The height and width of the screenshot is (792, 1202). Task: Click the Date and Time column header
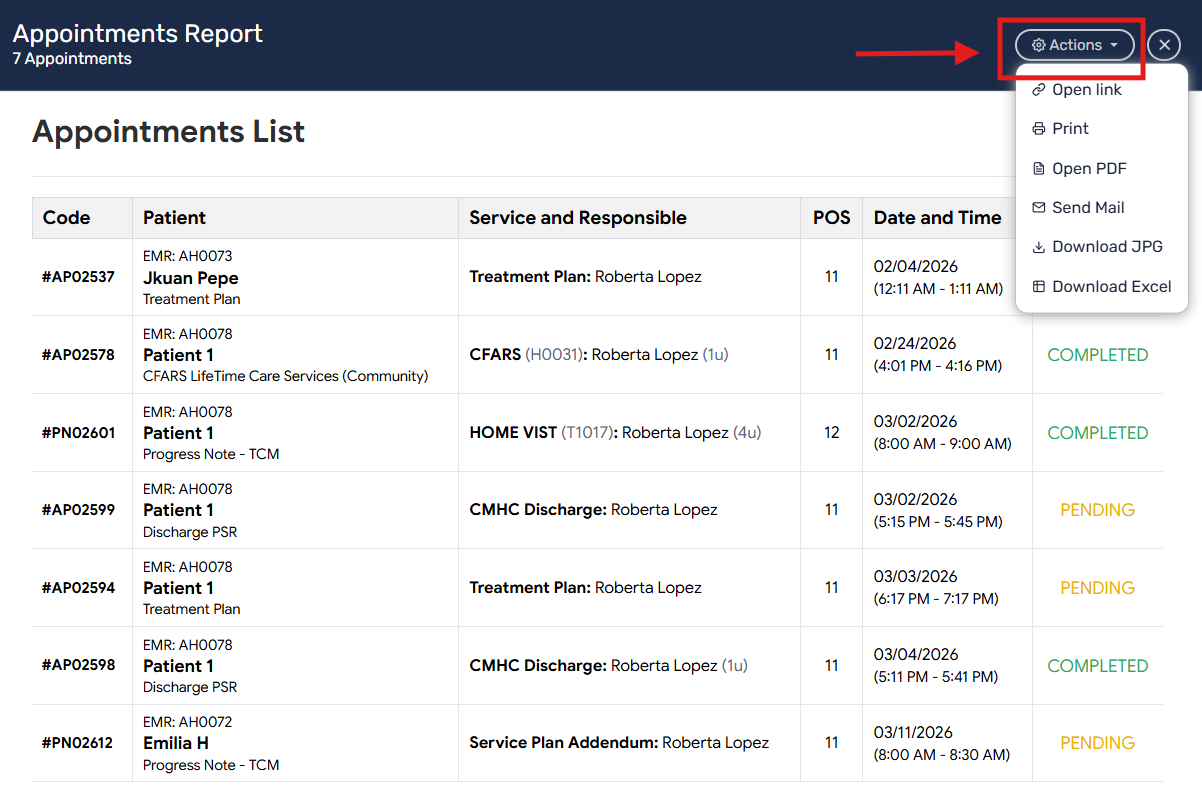pos(937,218)
